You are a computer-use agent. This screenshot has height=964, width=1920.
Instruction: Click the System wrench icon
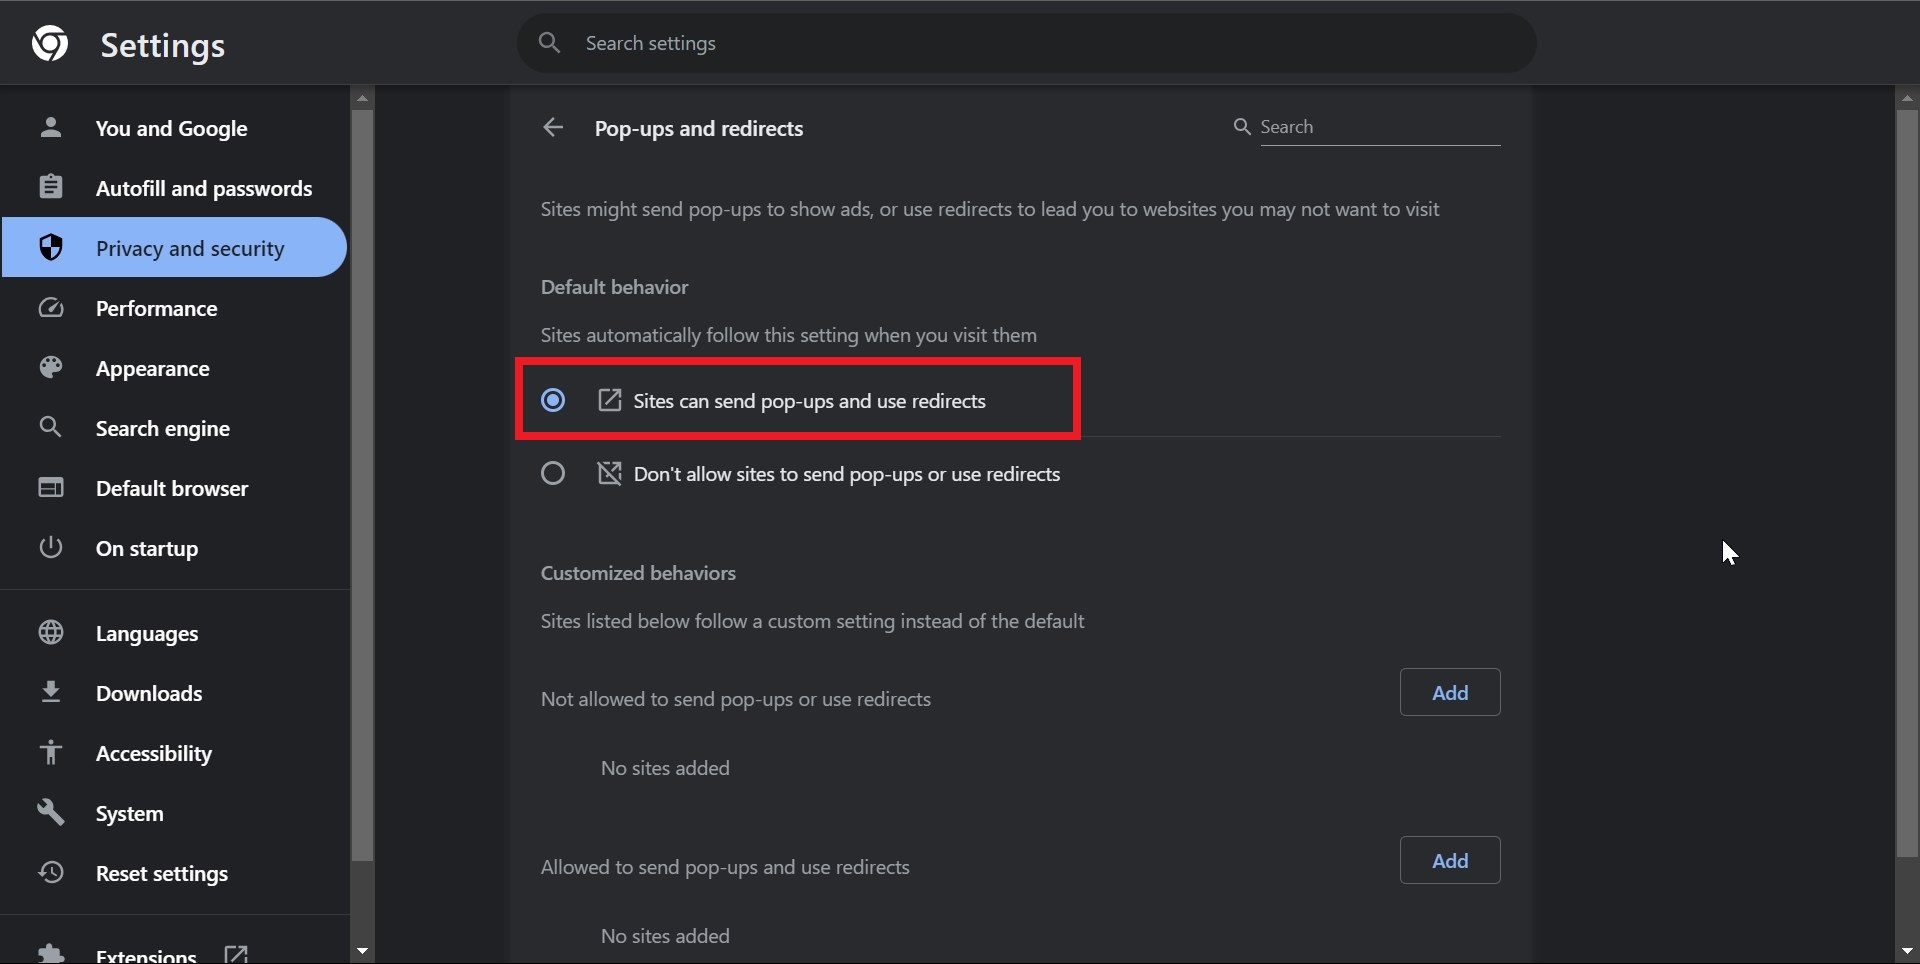pos(51,813)
